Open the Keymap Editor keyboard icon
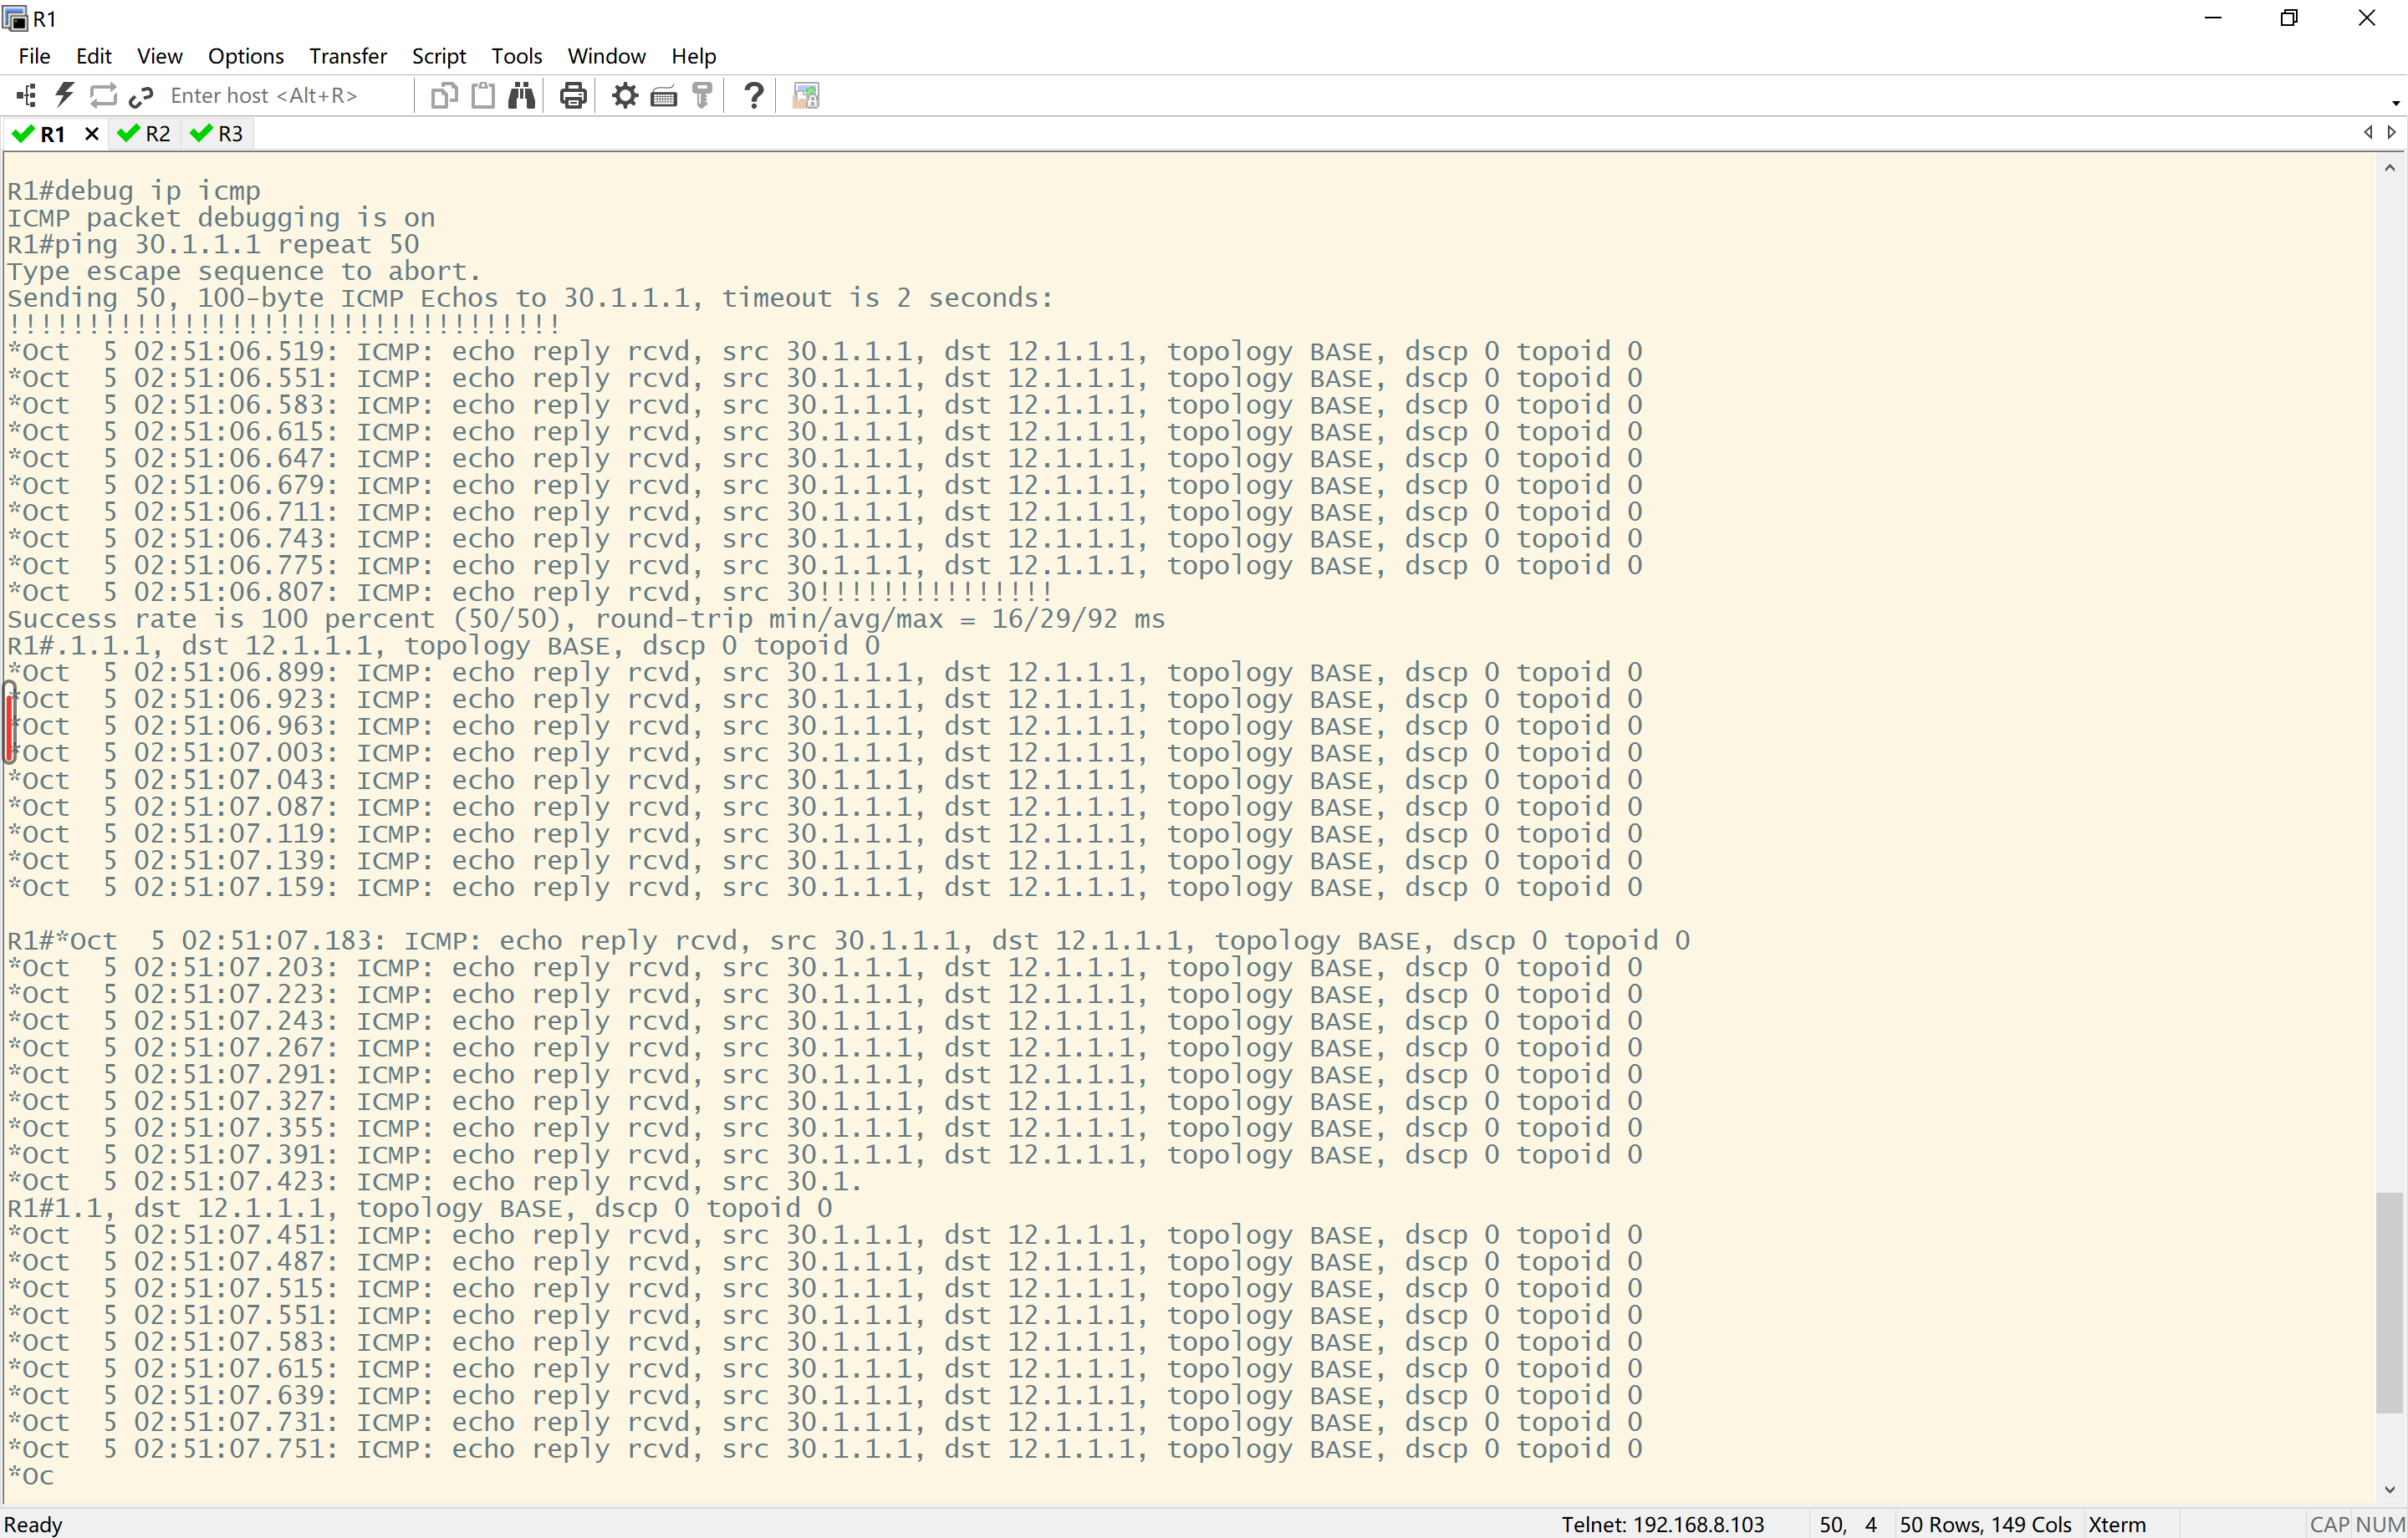Viewport: 2408px width, 1538px height. point(664,96)
